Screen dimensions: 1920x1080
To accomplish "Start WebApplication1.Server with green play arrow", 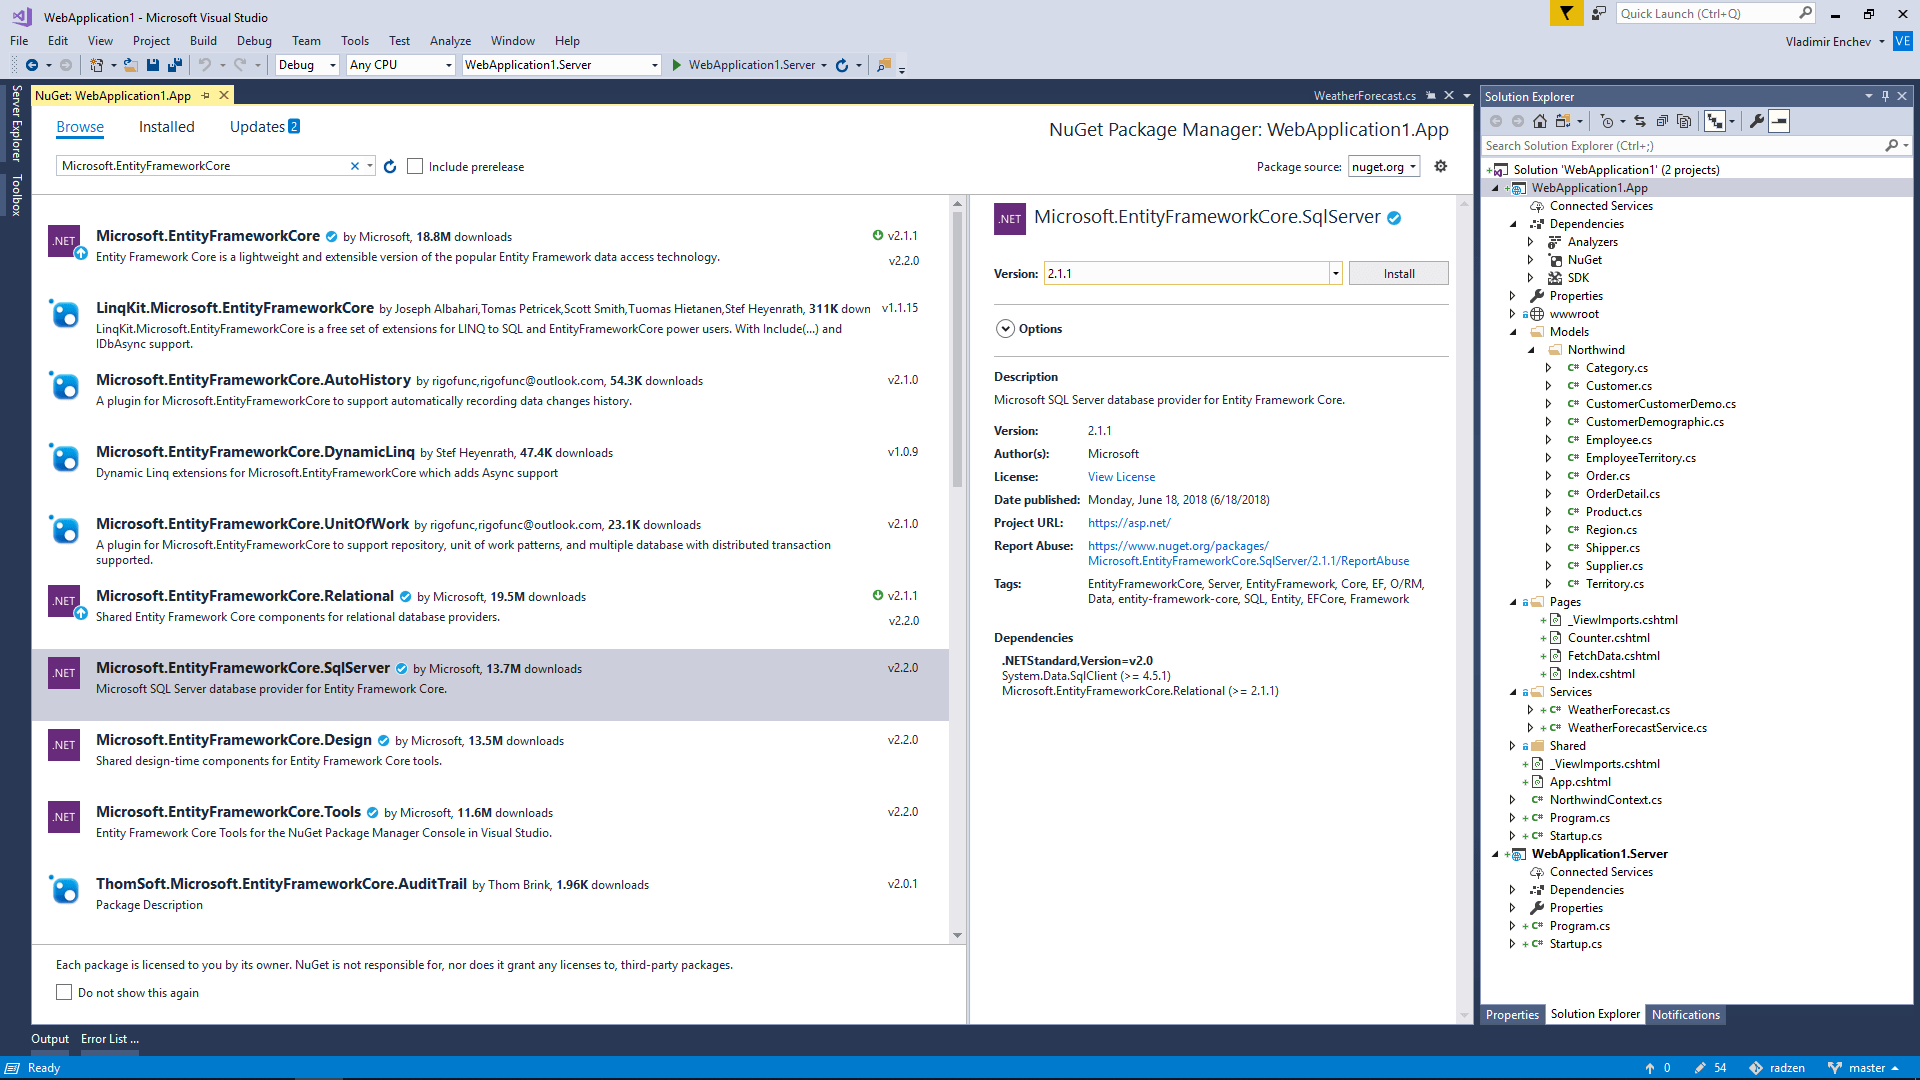I will pos(677,65).
